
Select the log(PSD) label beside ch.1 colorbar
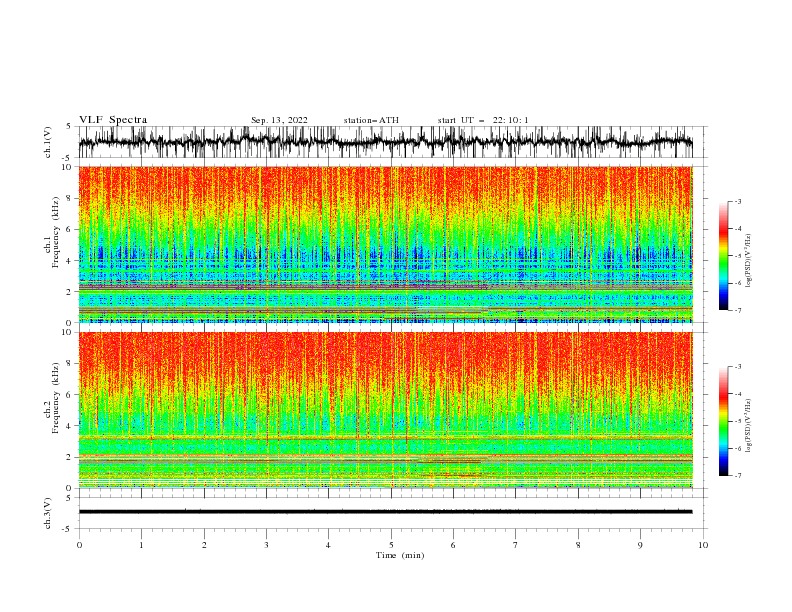[x=748, y=261]
